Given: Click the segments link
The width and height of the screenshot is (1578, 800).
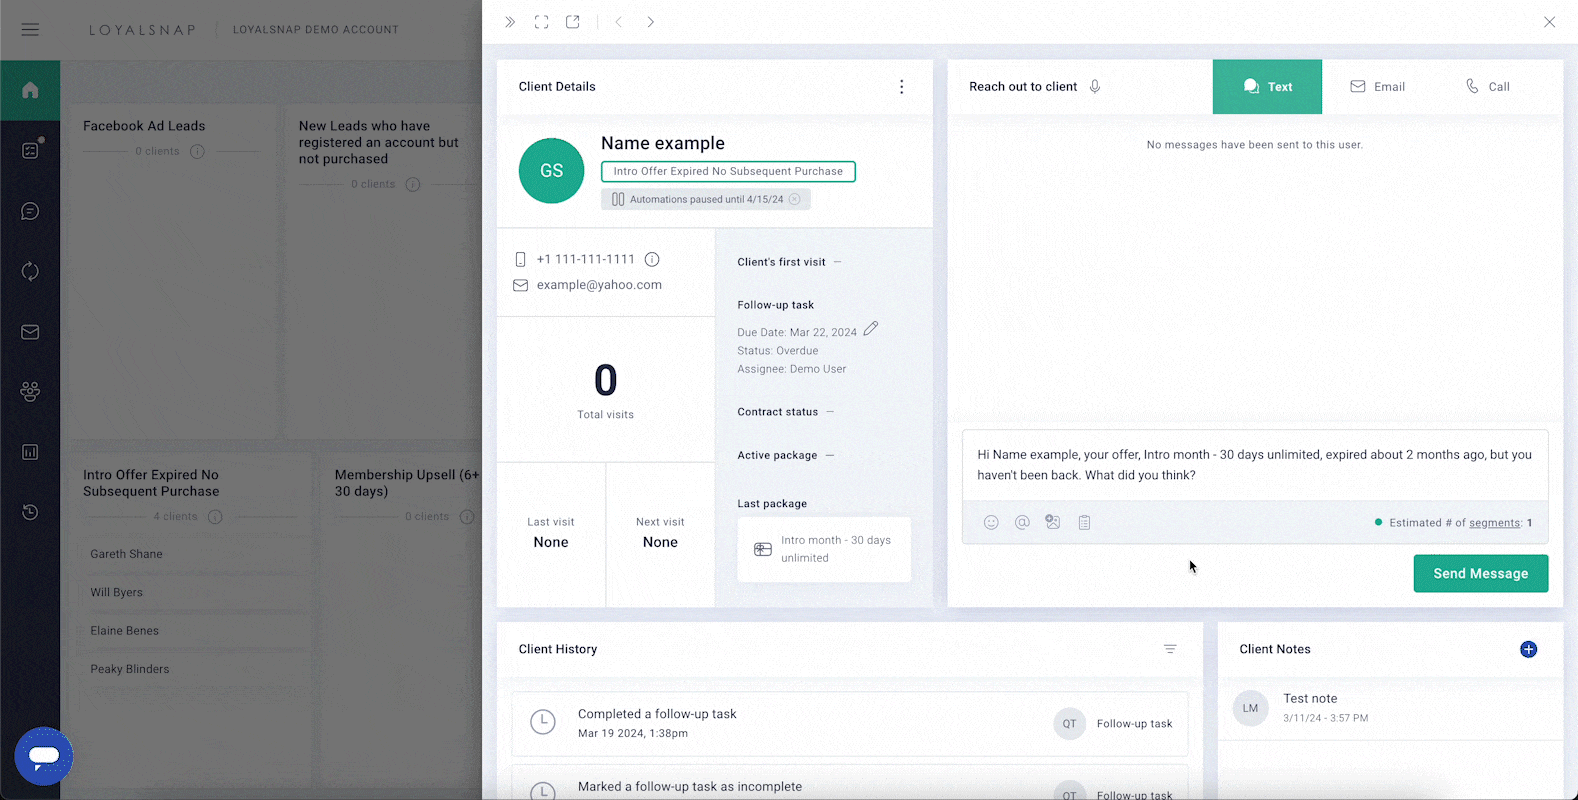Looking at the screenshot, I should pyautogui.click(x=1495, y=523).
